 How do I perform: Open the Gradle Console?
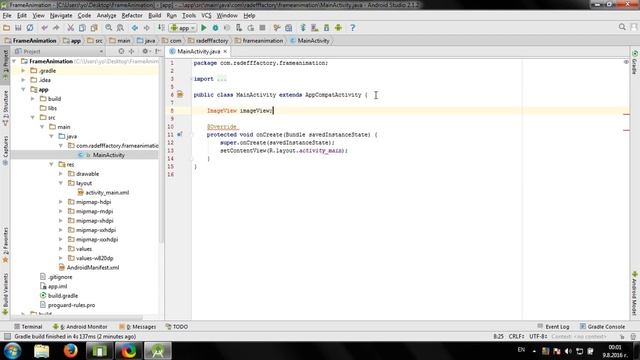[x=602, y=327]
